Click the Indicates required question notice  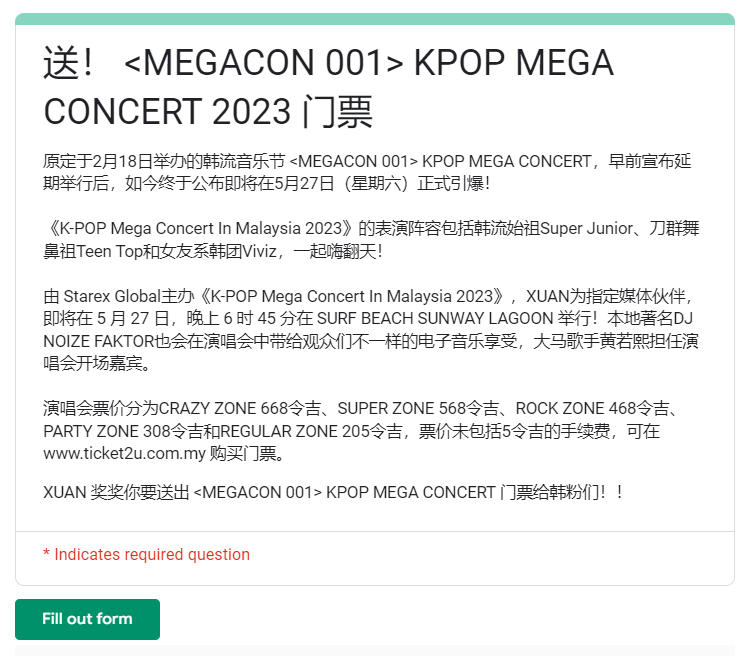[x=146, y=555]
